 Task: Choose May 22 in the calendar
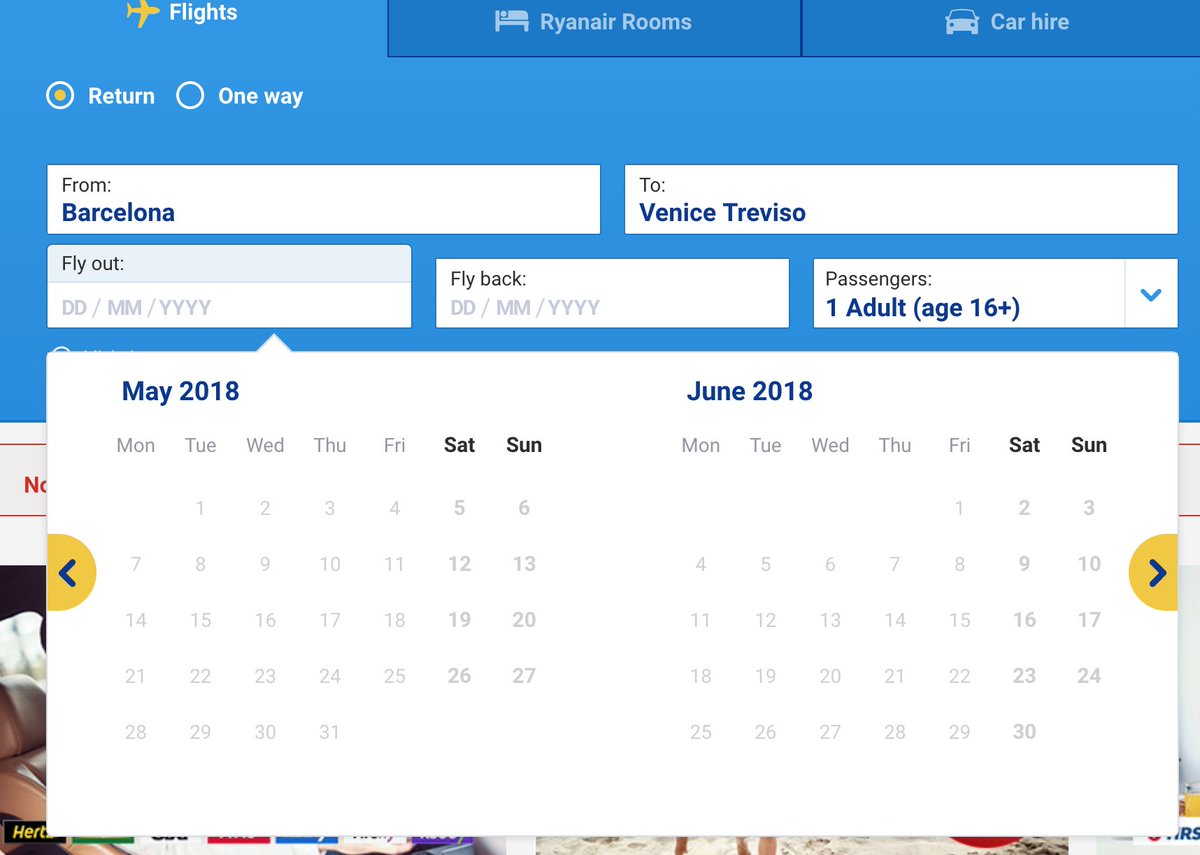(200, 676)
